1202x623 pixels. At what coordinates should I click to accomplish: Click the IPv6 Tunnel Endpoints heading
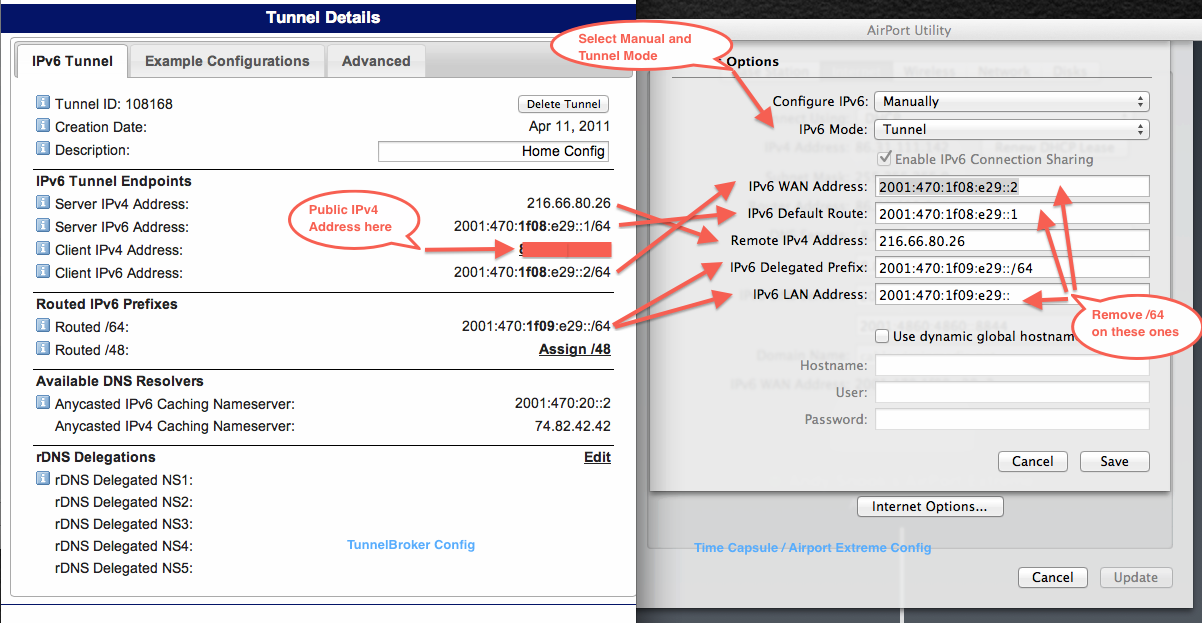pyautogui.click(x=114, y=182)
